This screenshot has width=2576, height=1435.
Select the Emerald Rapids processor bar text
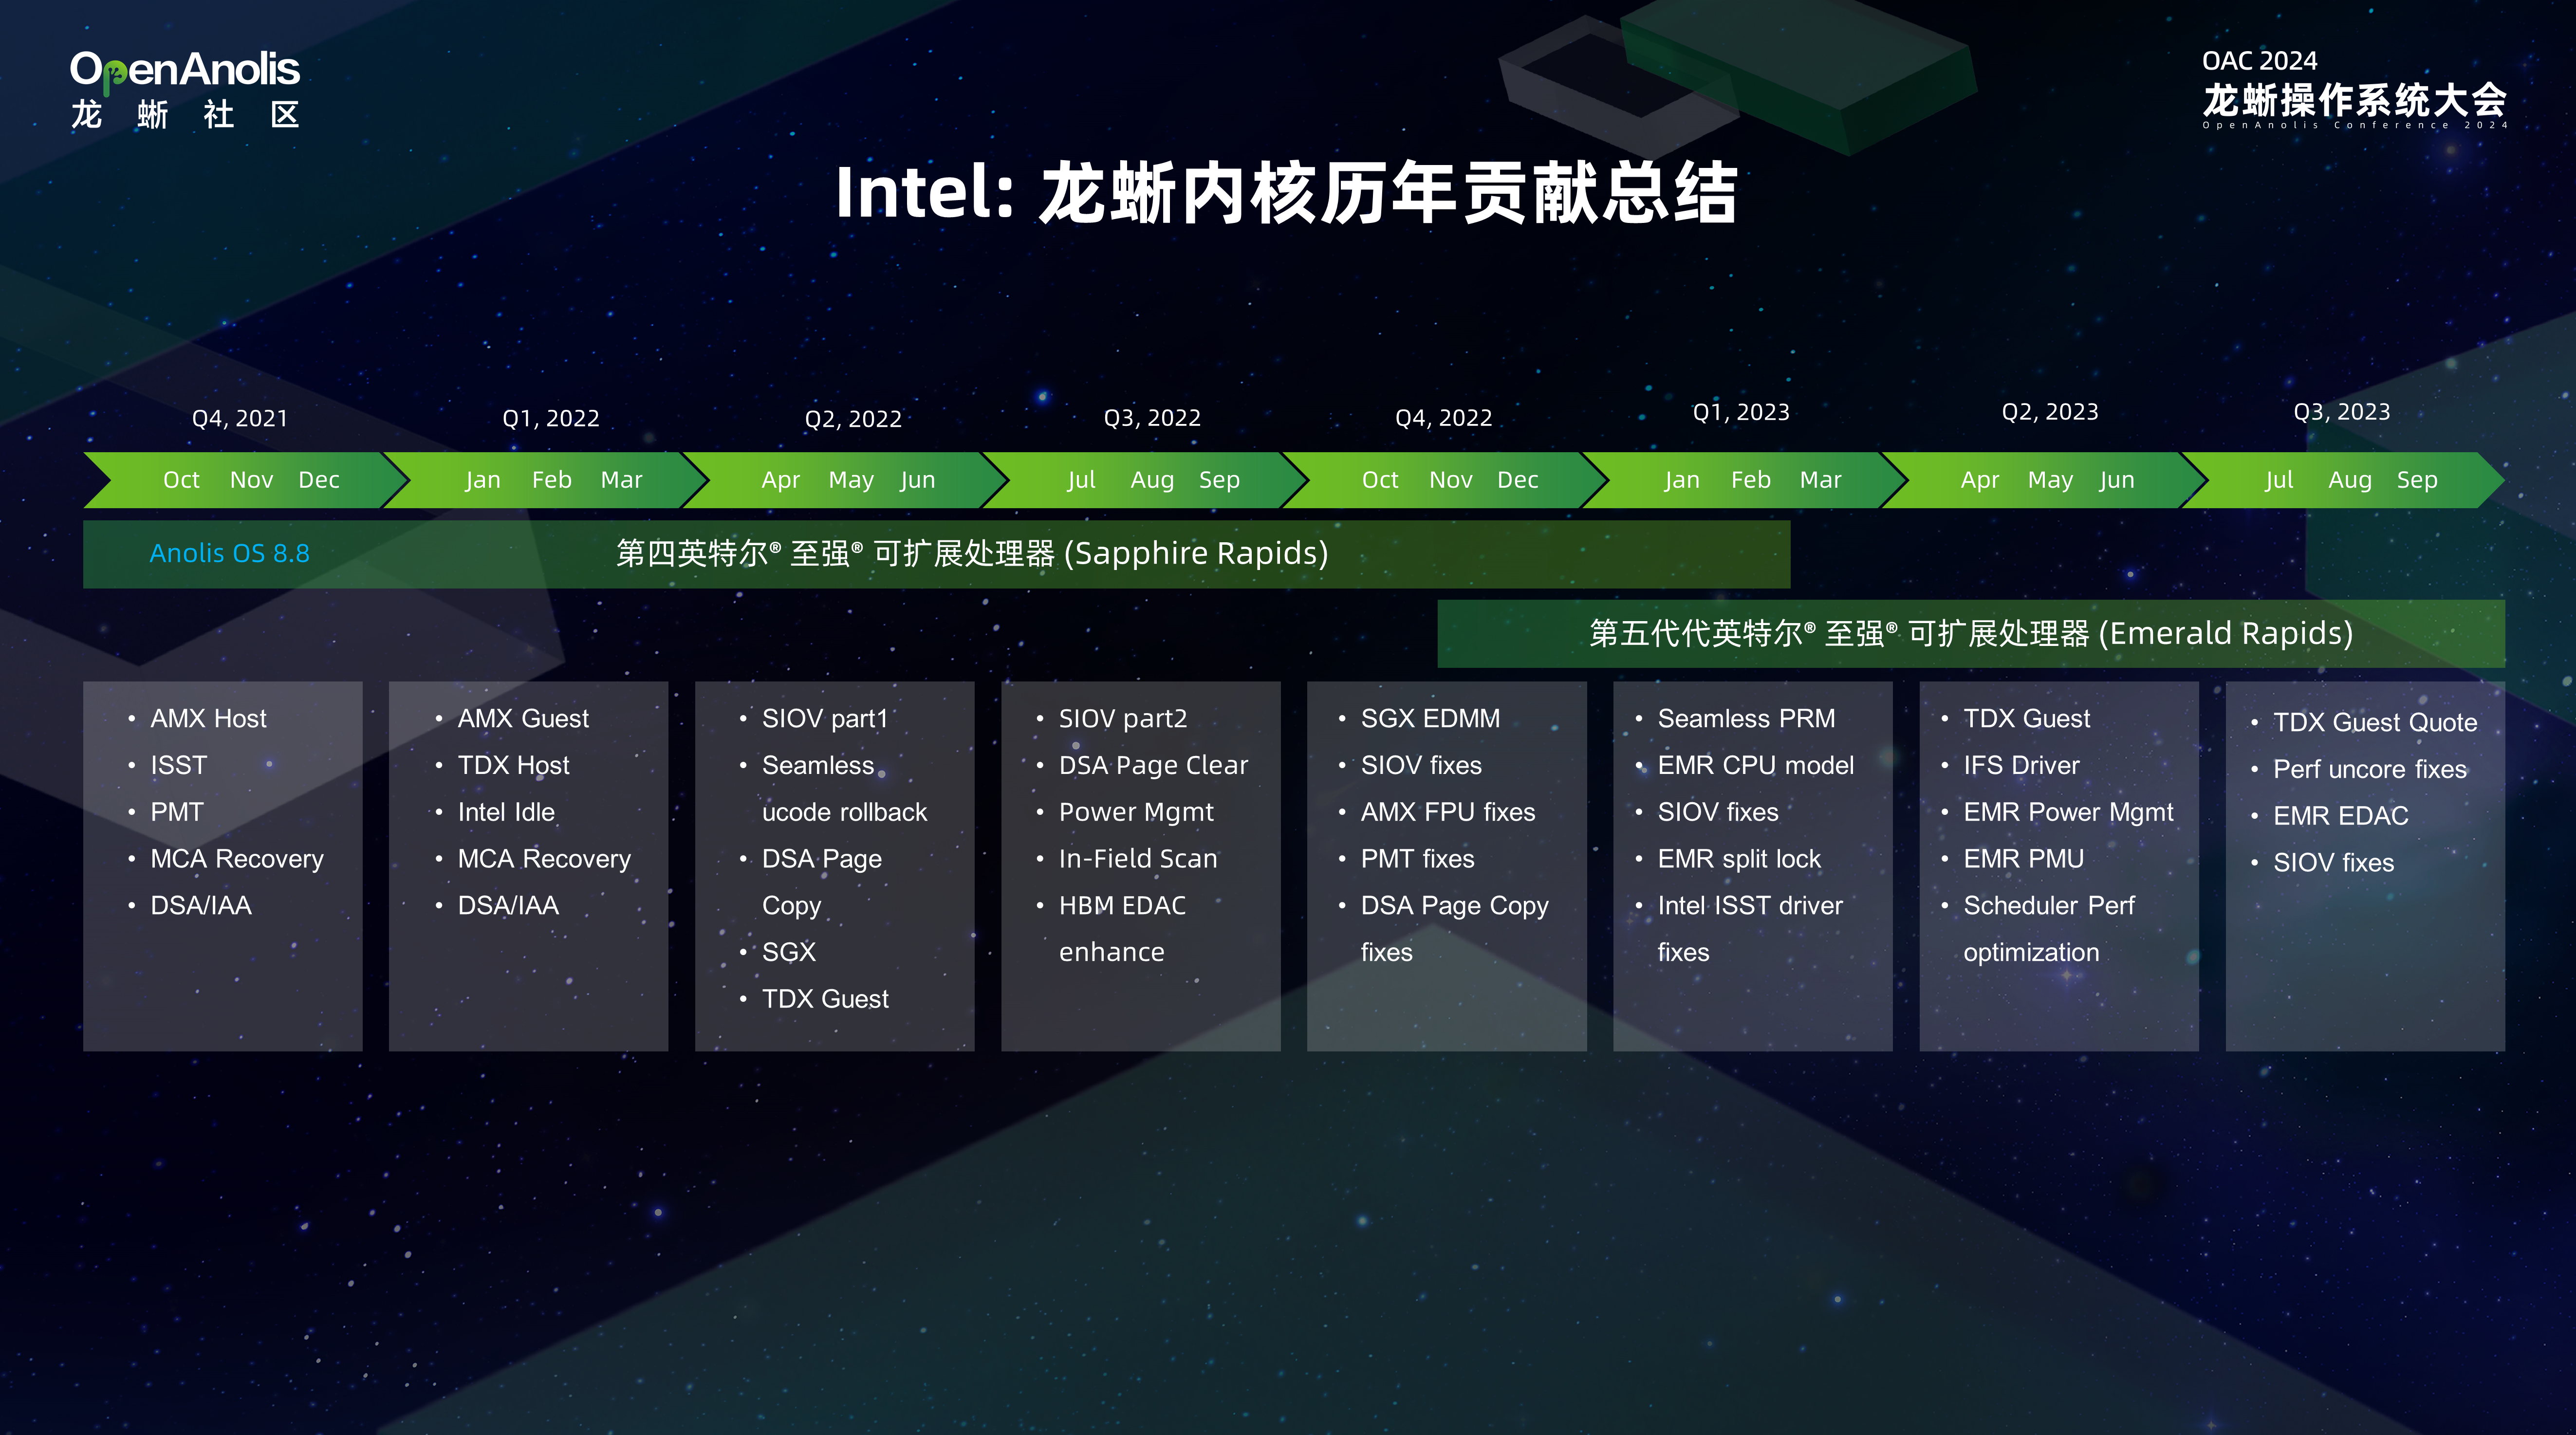coord(1971,633)
